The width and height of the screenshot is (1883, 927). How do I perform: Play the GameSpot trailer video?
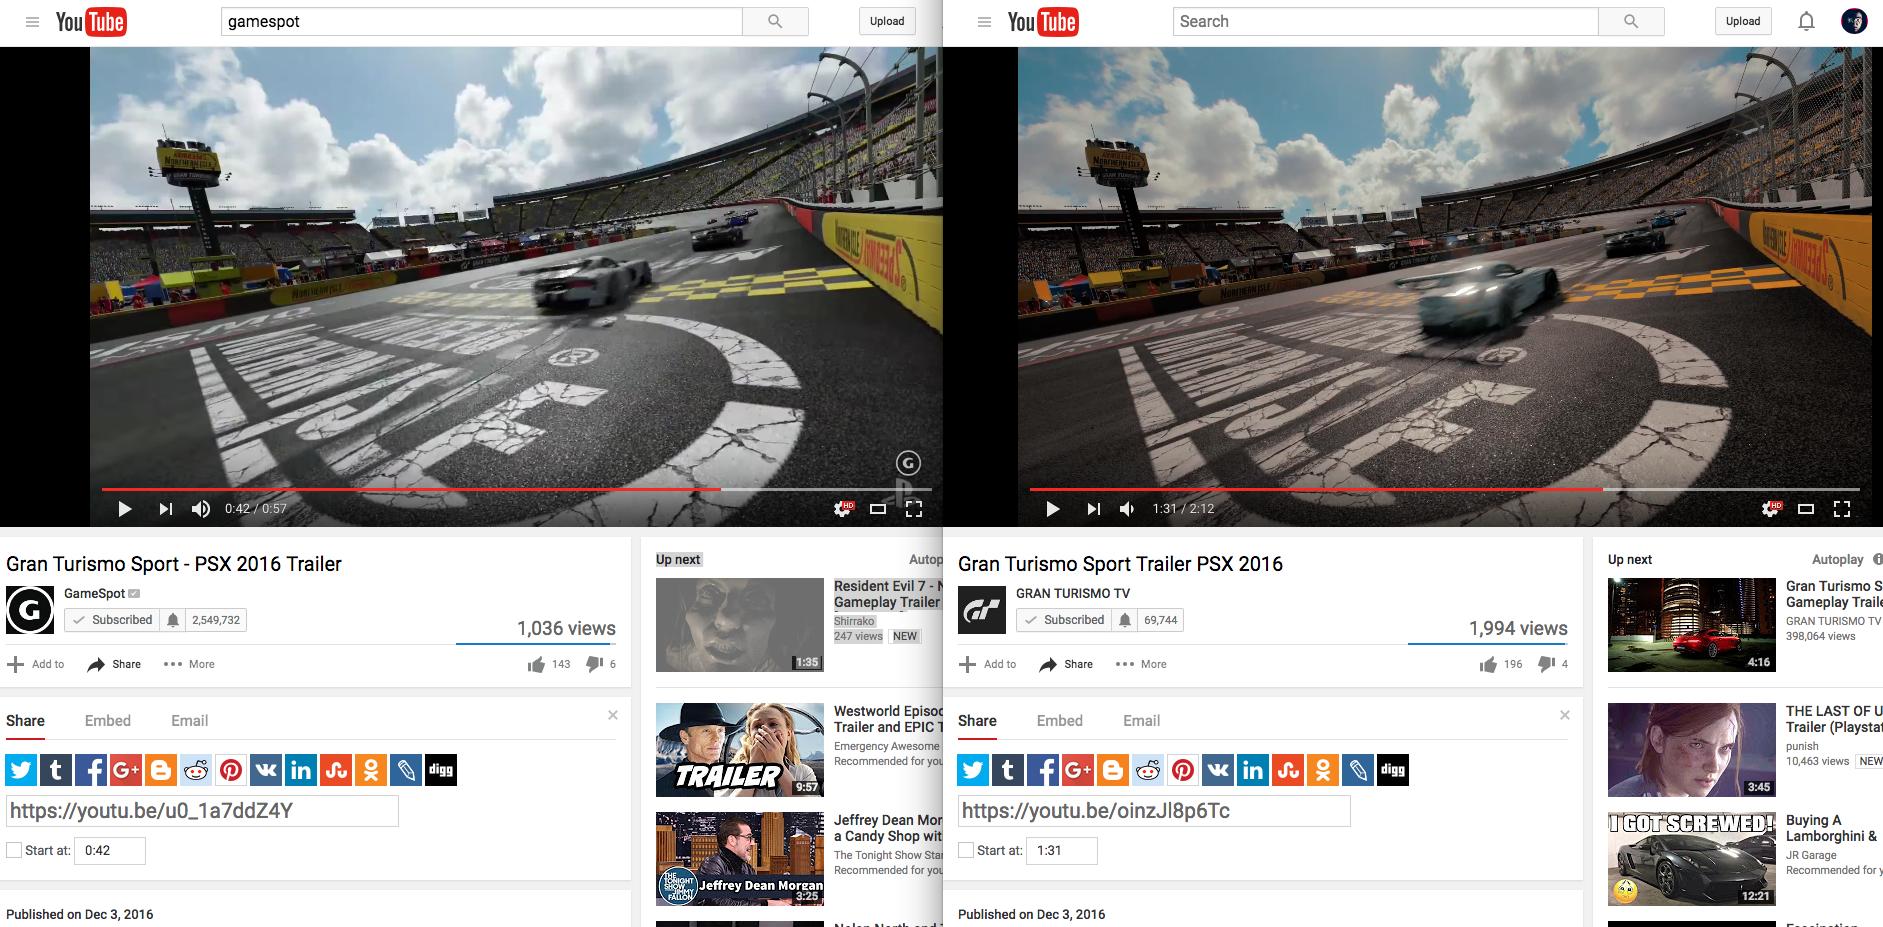(x=125, y=509)
